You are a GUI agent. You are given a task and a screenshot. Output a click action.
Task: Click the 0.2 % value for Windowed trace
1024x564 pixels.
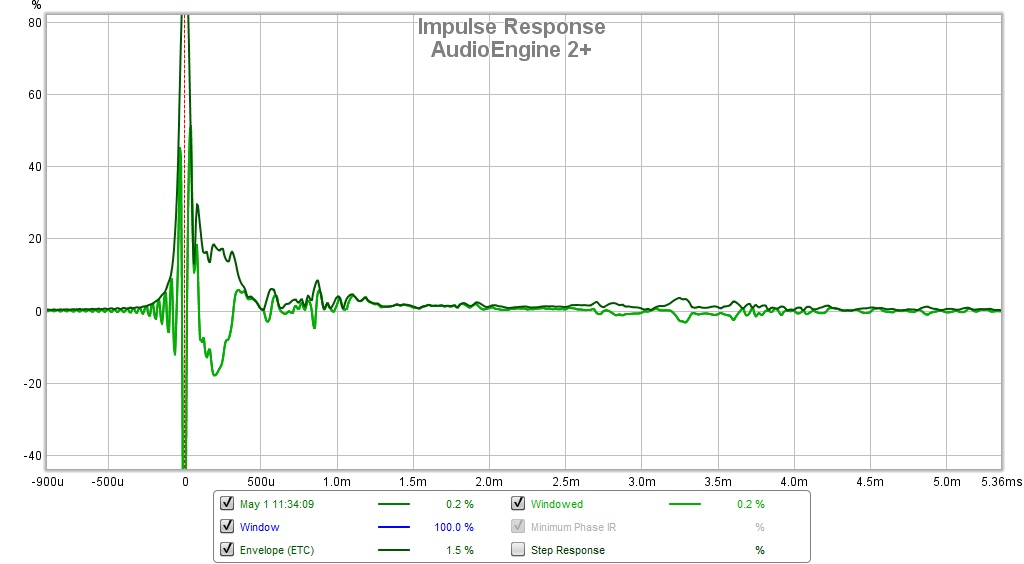750,504
